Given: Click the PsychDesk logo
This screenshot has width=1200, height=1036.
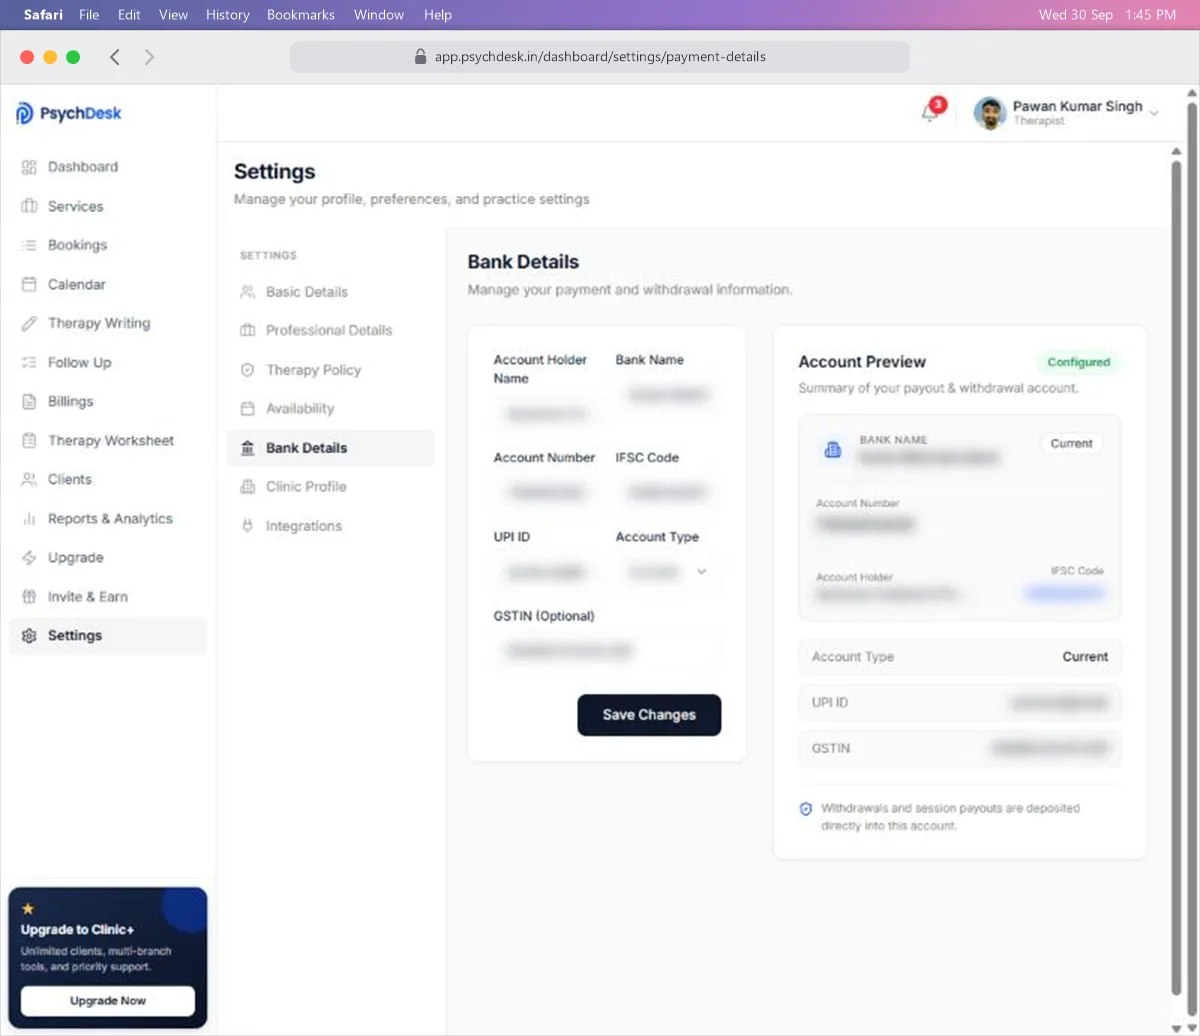Looking at the screenshot, I should pos(69,113).
